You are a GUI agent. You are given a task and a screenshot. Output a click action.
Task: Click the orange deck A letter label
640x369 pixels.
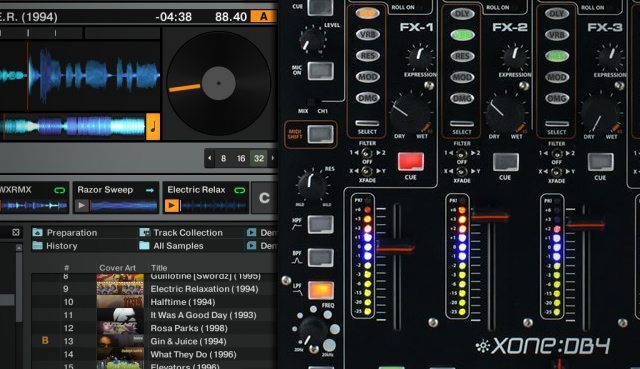pos(264,17)
